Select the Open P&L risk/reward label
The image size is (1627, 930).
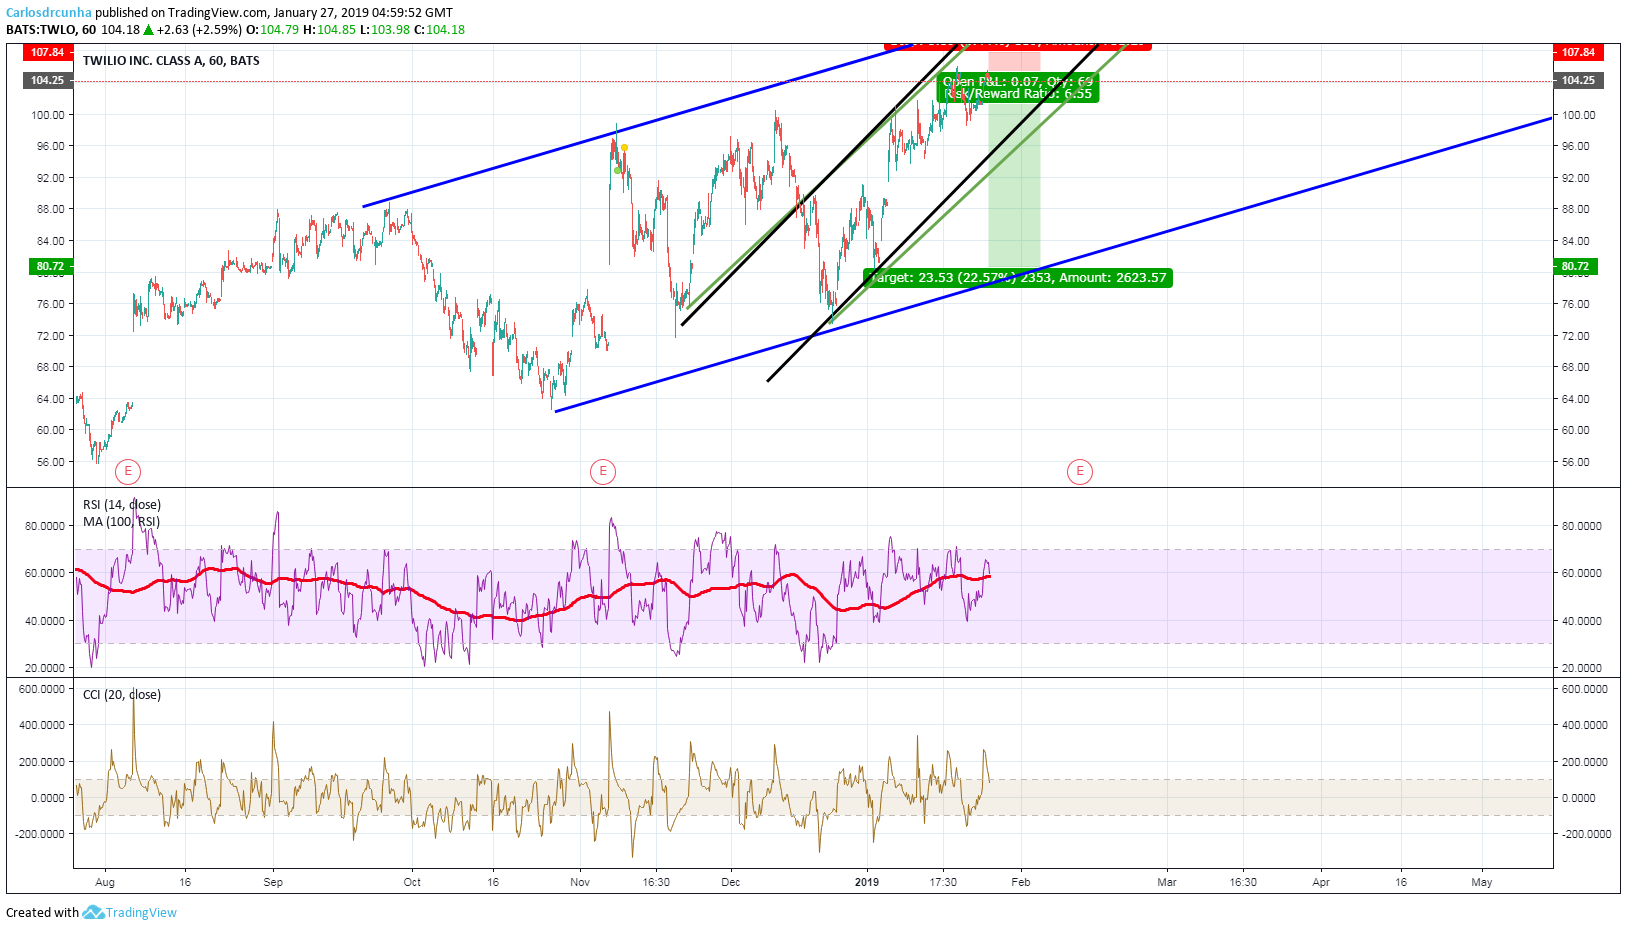pyautogui.click(x=1018, y=88)
